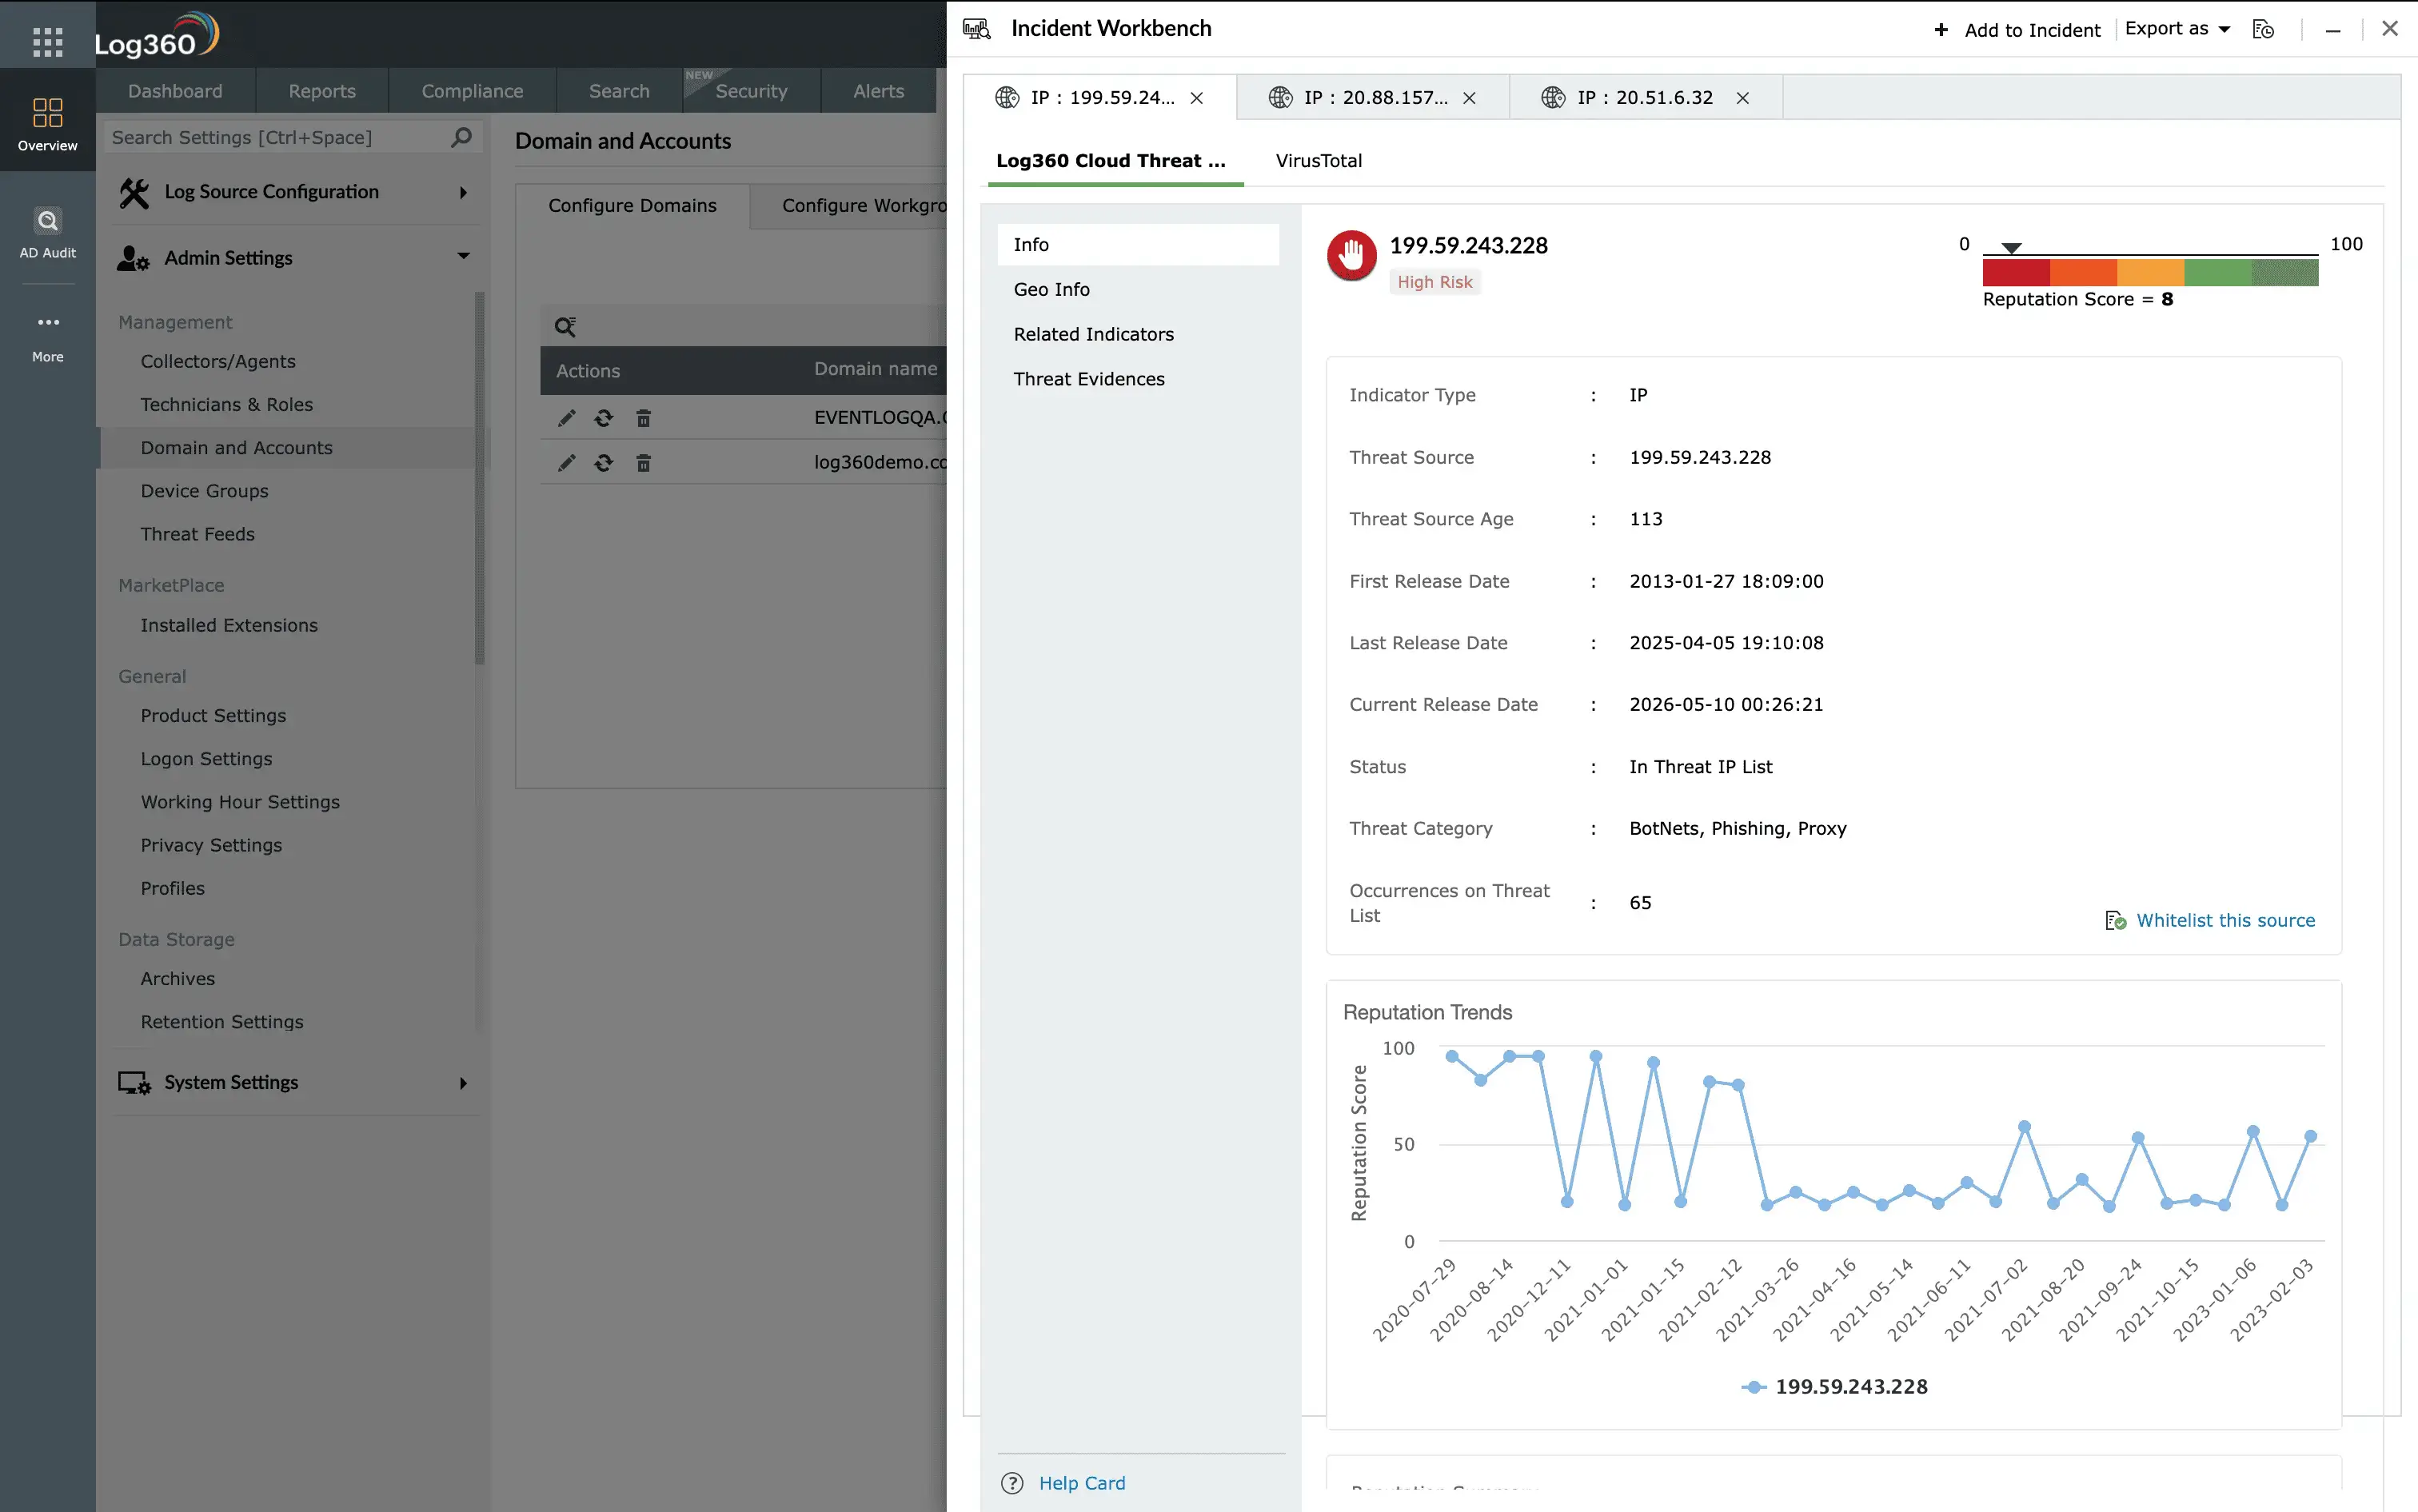This screenshot has height=1512, width=2418.
Task: Expand Log Source Configuration section
Action: 463,192
